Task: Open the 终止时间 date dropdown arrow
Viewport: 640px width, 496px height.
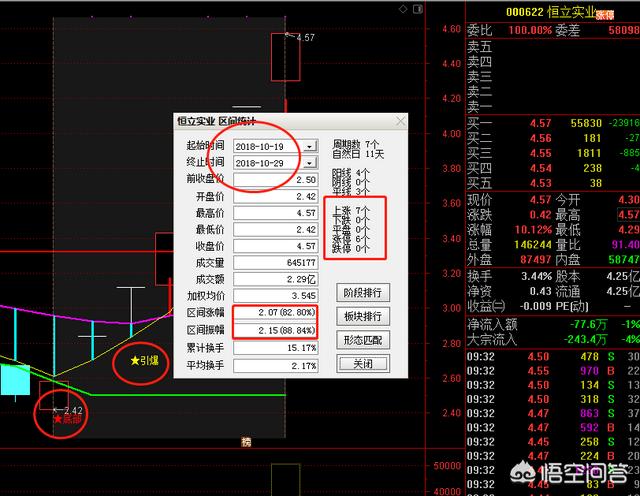Action: click(310, 163)
